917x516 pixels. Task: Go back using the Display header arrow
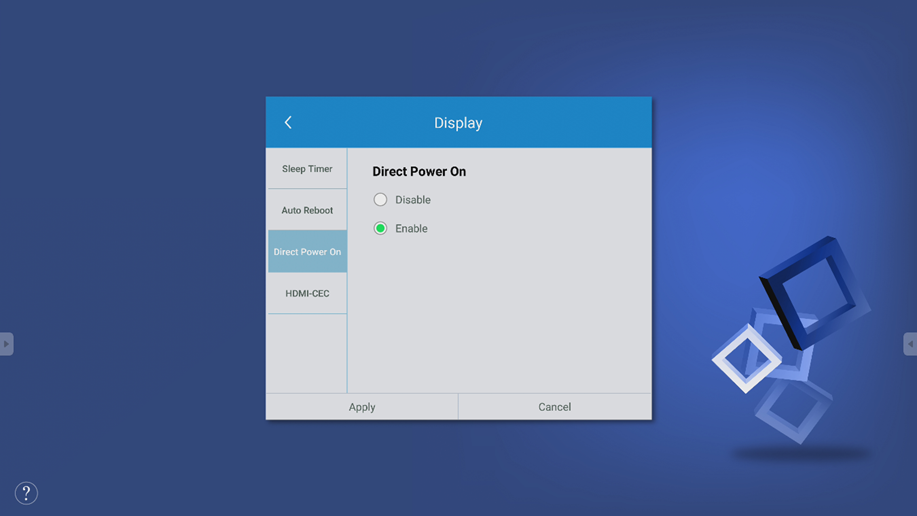288,122
